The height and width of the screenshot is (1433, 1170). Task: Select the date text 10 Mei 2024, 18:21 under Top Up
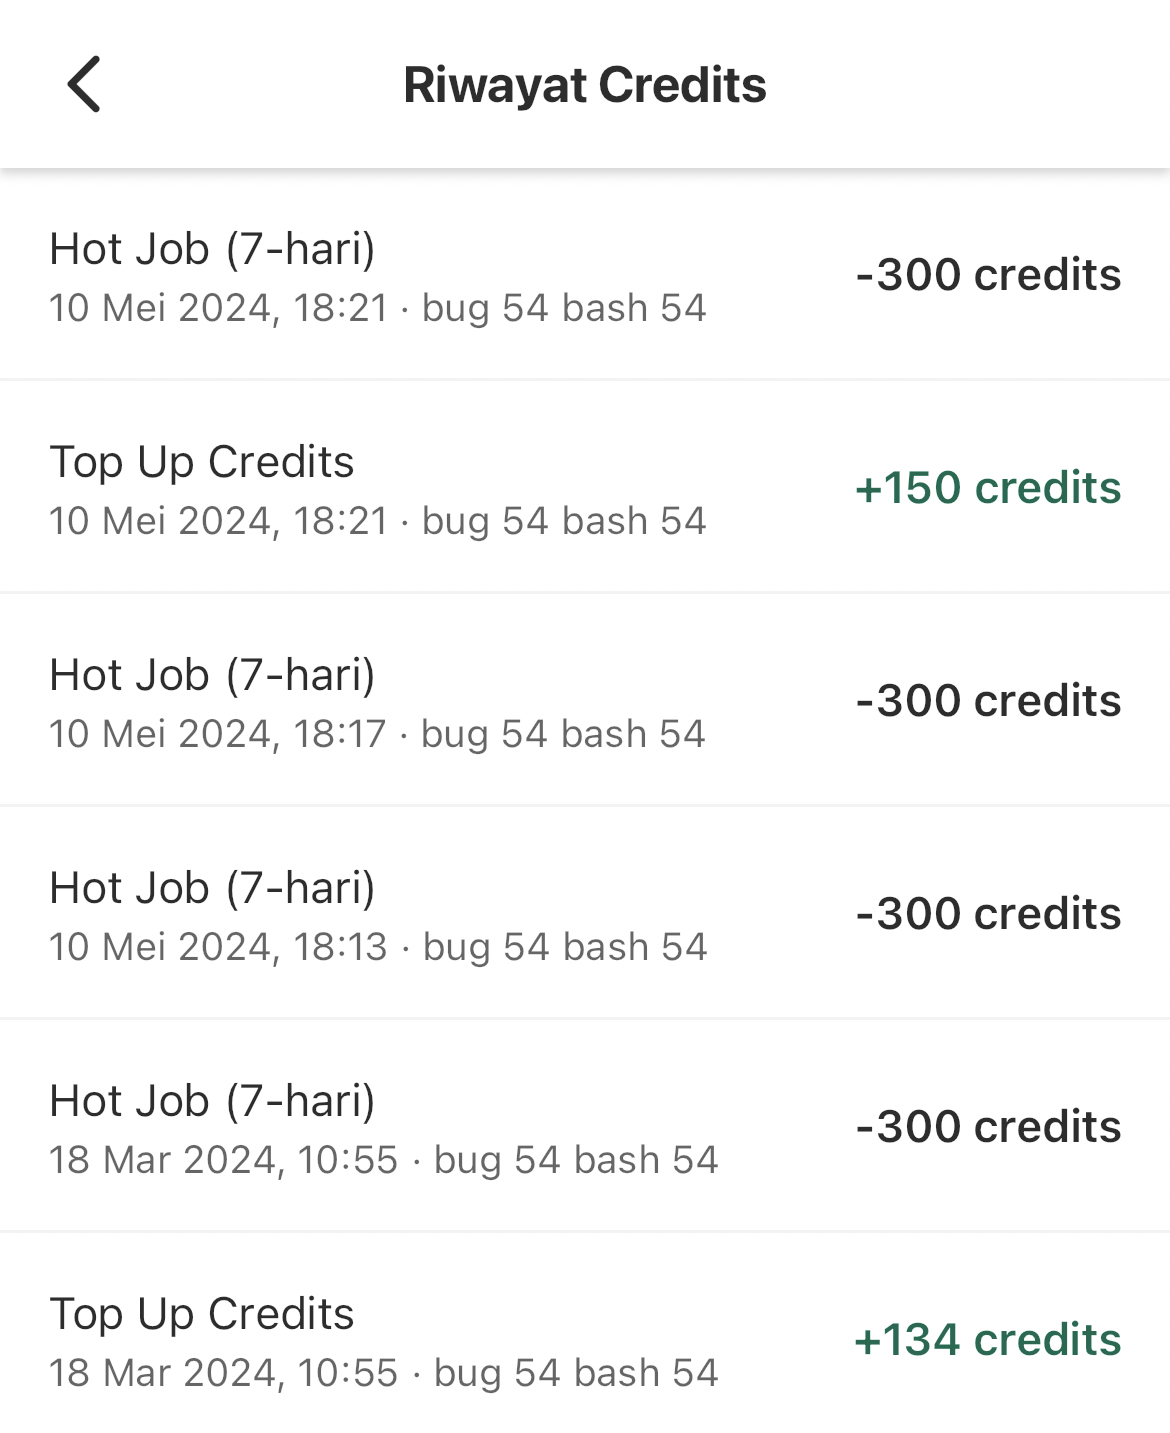(218, 522)
